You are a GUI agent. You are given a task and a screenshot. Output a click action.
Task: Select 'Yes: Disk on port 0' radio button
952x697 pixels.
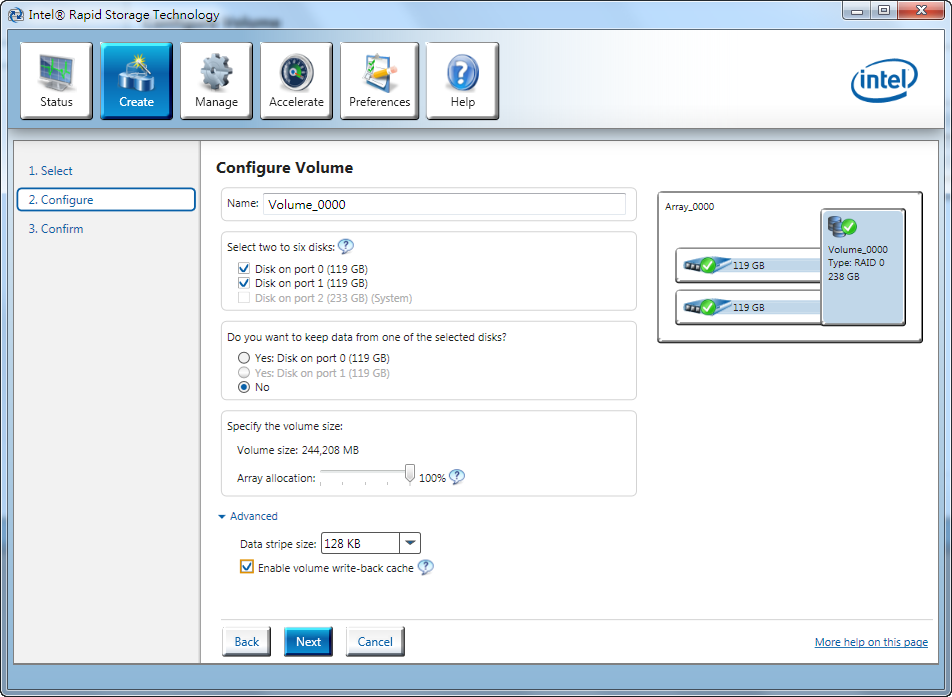(x=244, y=358)
